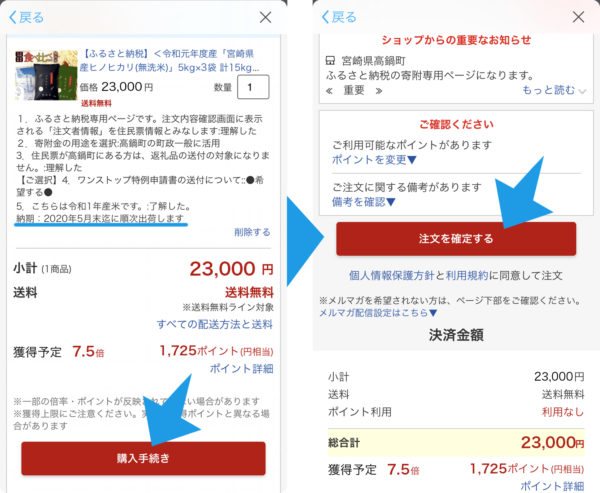Screen dimensions: 600x493
Task: Open the rice product thumbnail image
Action: [46, 75]
